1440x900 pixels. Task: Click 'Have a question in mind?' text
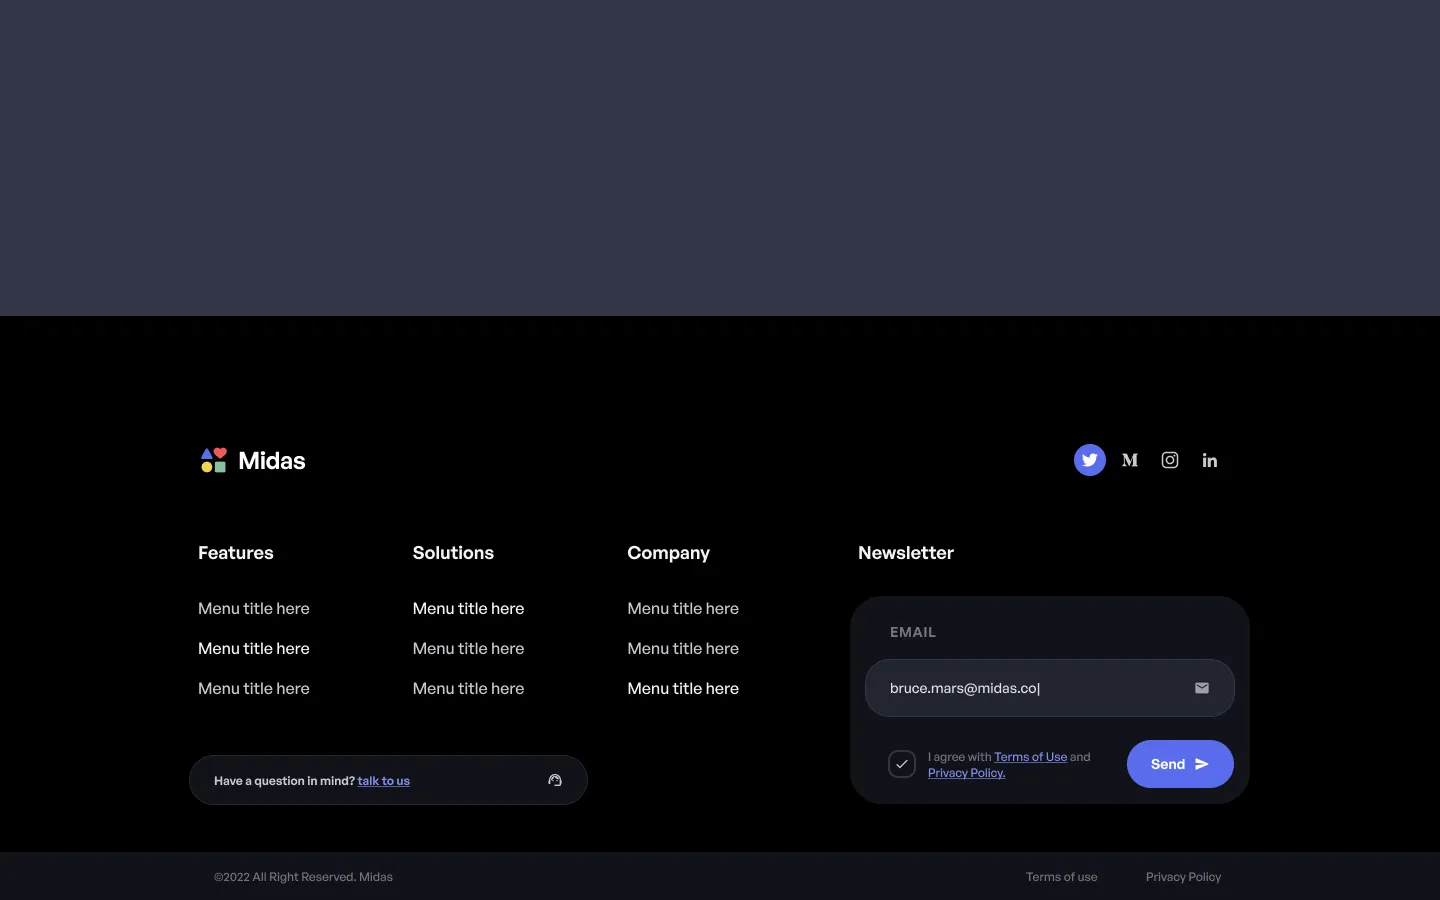pos(284,781)
